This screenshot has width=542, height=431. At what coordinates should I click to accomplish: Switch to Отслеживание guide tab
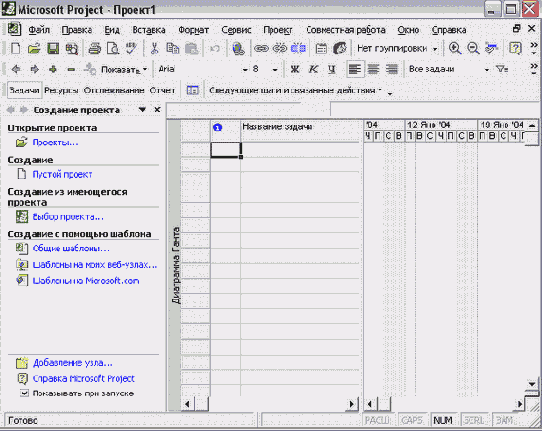114,90
